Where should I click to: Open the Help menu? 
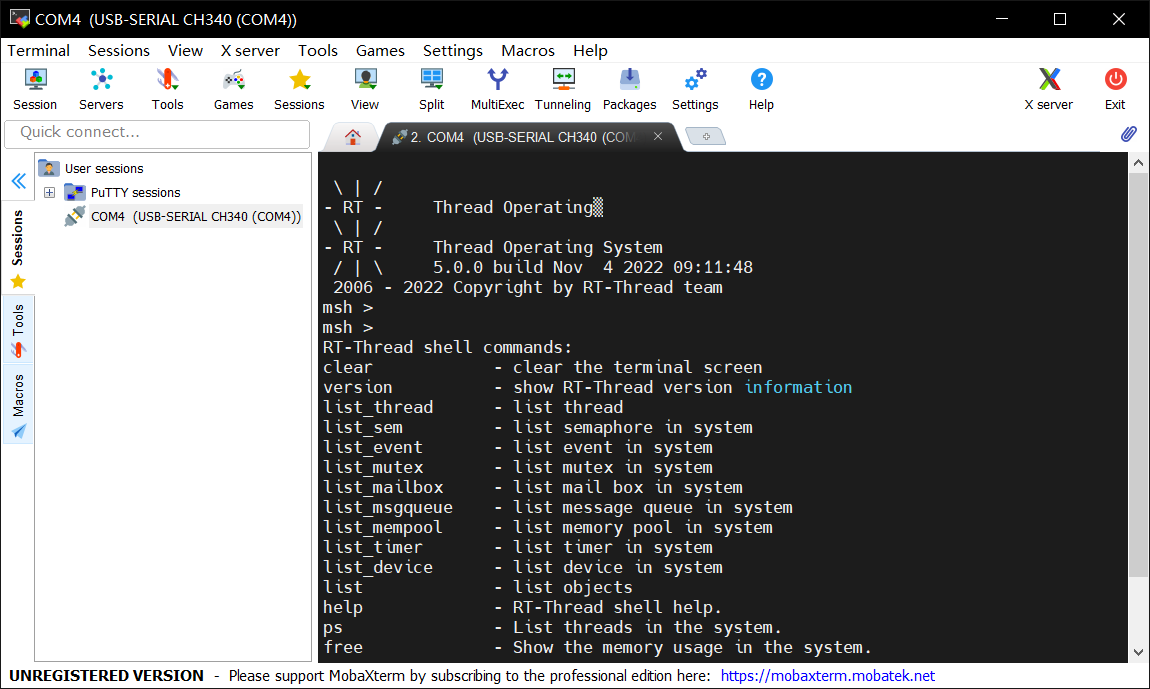tap(590, 51)
